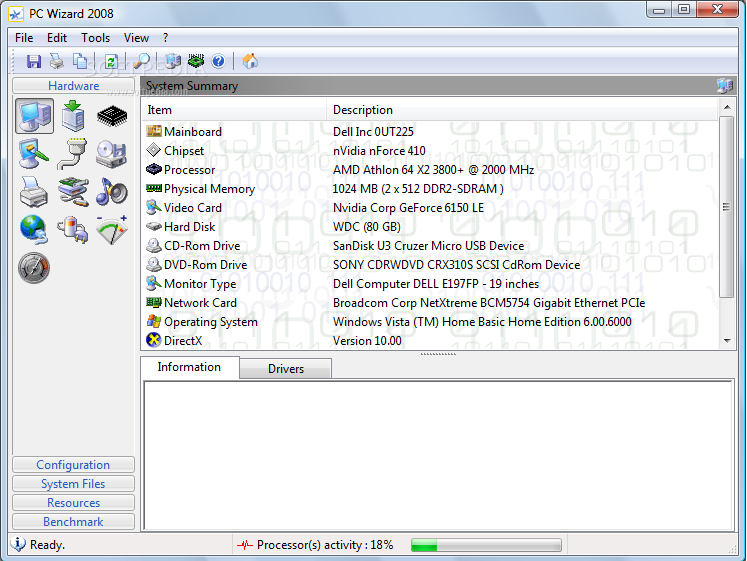This screenshot has height=561, width=747.
Task: Open the Configuration category
Action: coord(73,465)
